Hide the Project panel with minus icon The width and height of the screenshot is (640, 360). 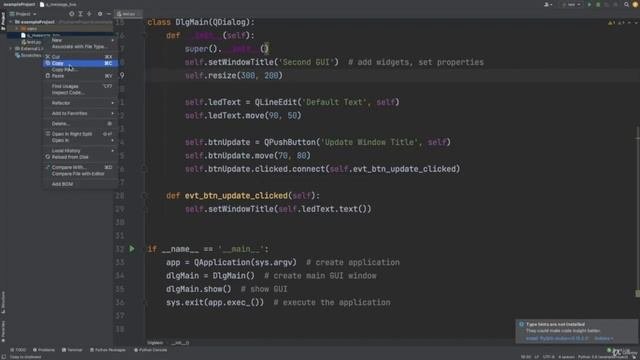tap(109, 14)
